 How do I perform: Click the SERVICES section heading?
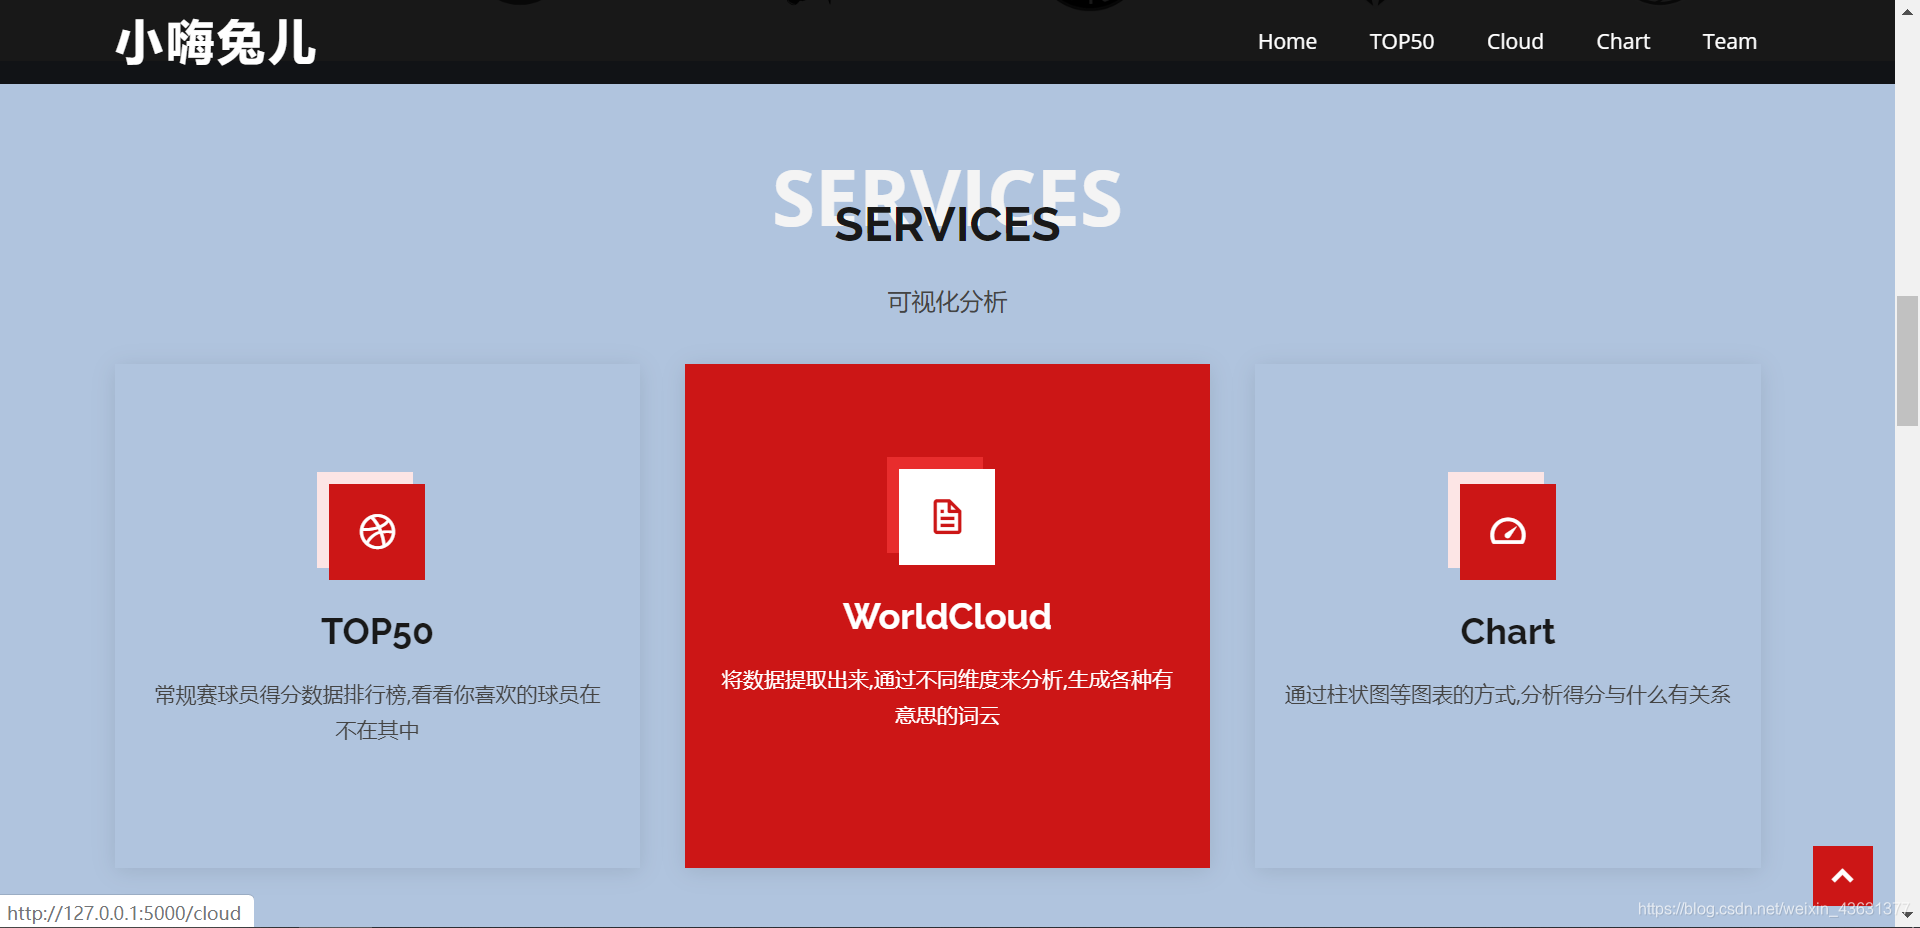click(x=947, y=225)
